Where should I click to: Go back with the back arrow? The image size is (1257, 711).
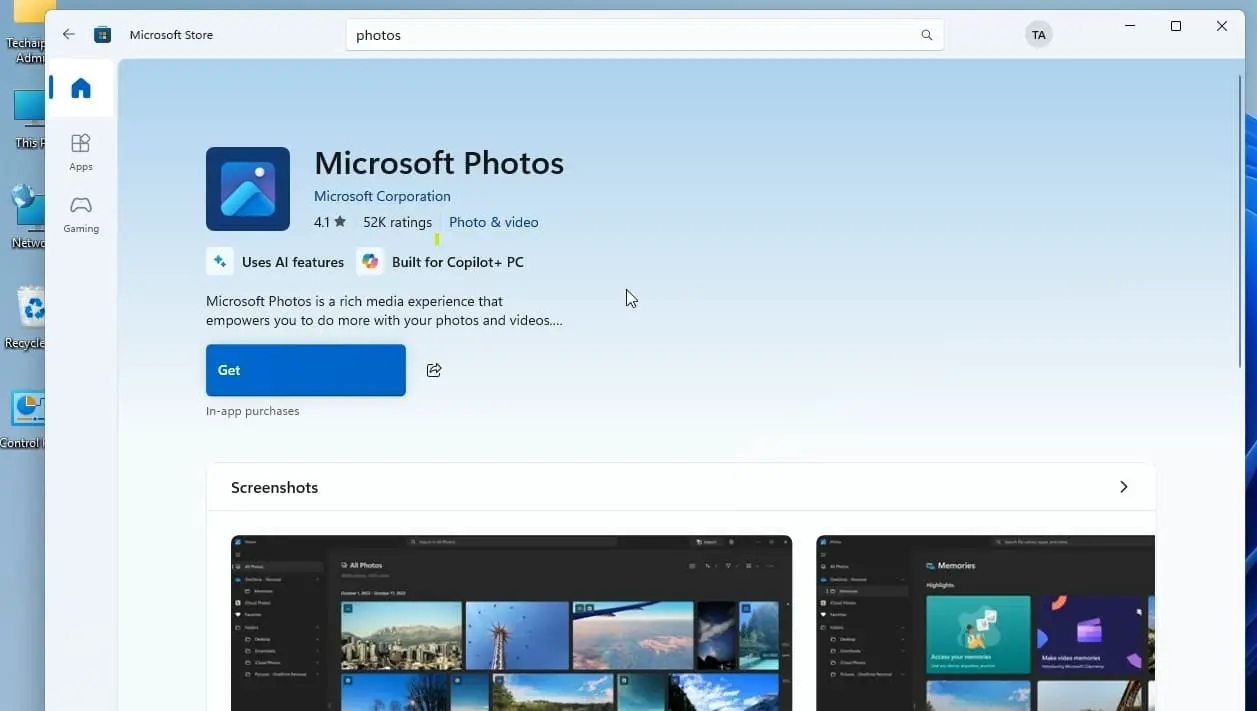68,34
